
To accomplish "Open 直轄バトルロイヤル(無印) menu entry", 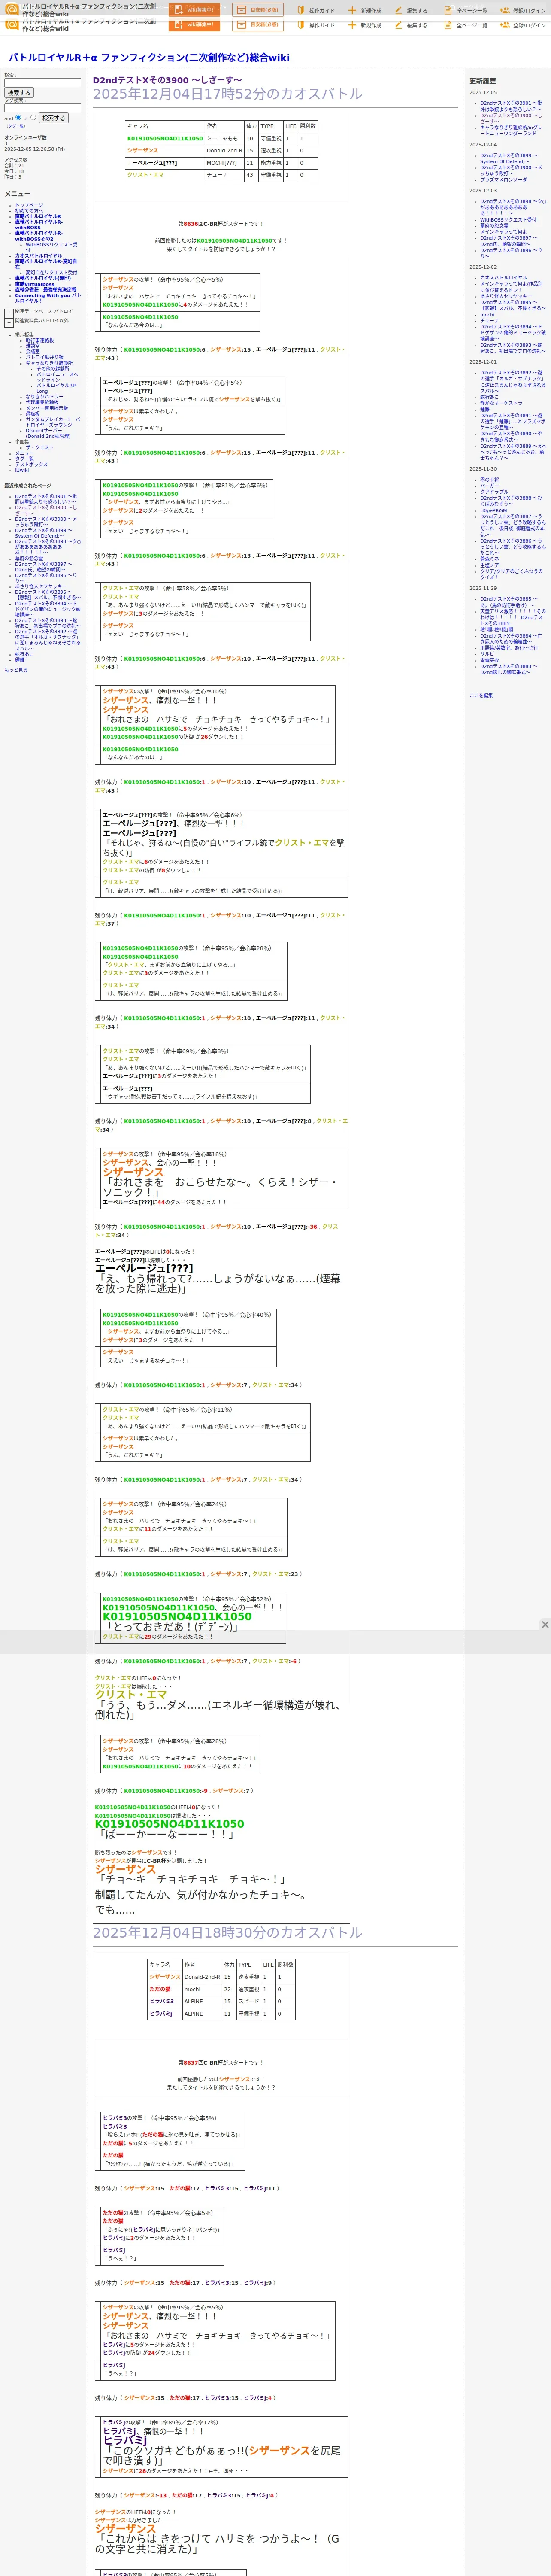I will click(43, 278).
